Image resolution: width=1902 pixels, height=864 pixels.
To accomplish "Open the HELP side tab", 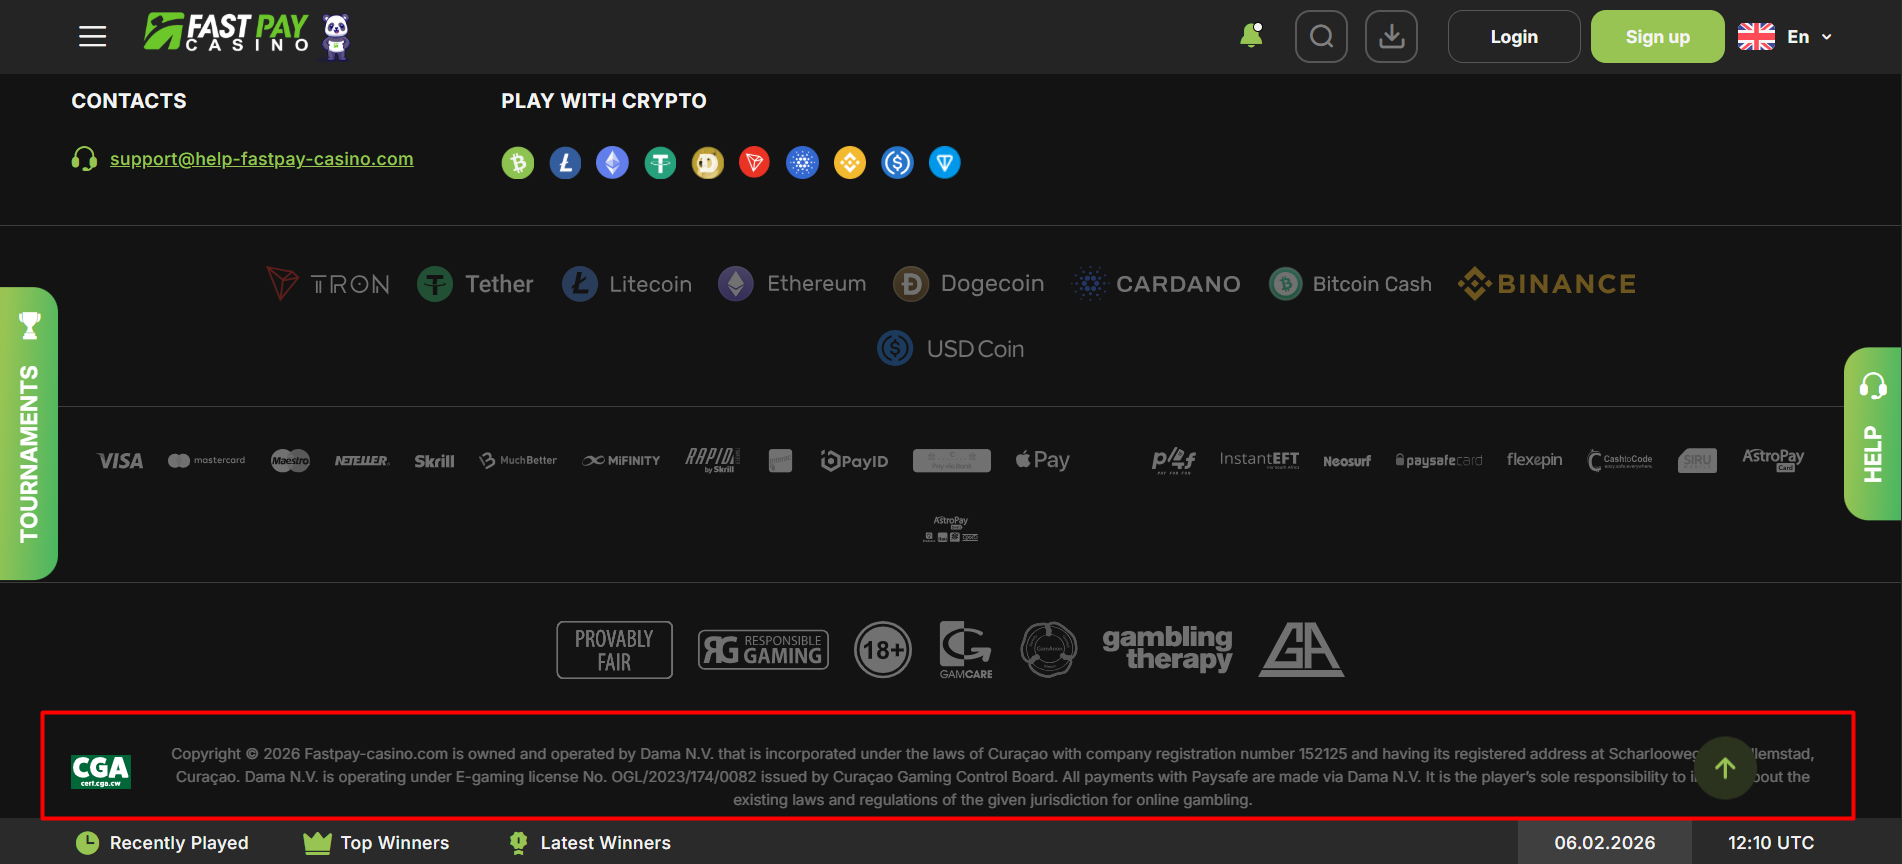I will tap(1873, 433).
